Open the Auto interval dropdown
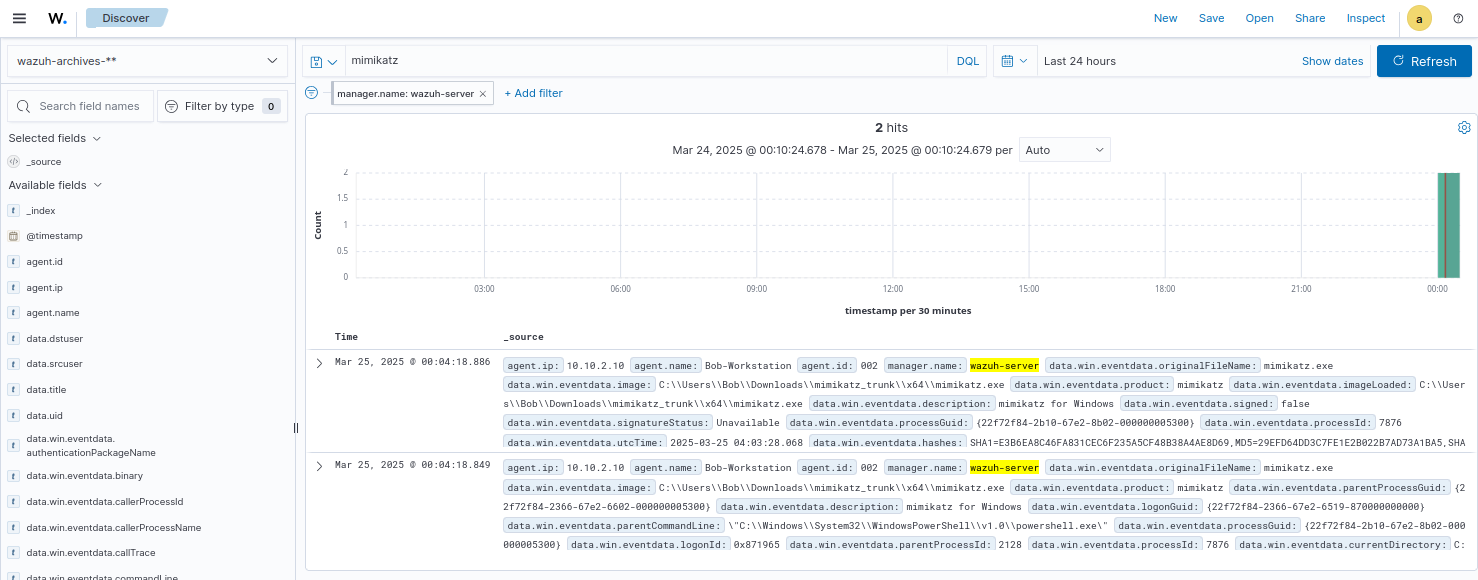The image size is (1478, 580). pyautogui.click(x=1064, y=150)
